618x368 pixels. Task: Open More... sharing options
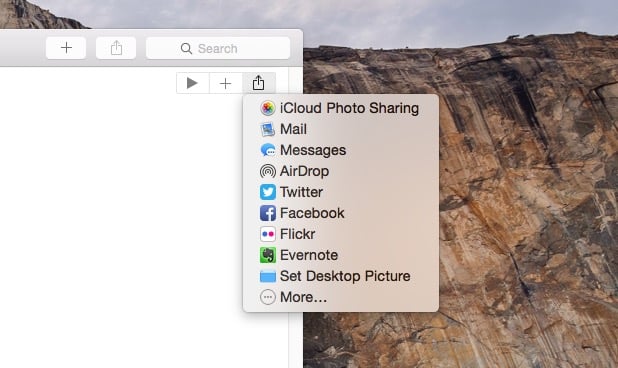pos(341,297)
